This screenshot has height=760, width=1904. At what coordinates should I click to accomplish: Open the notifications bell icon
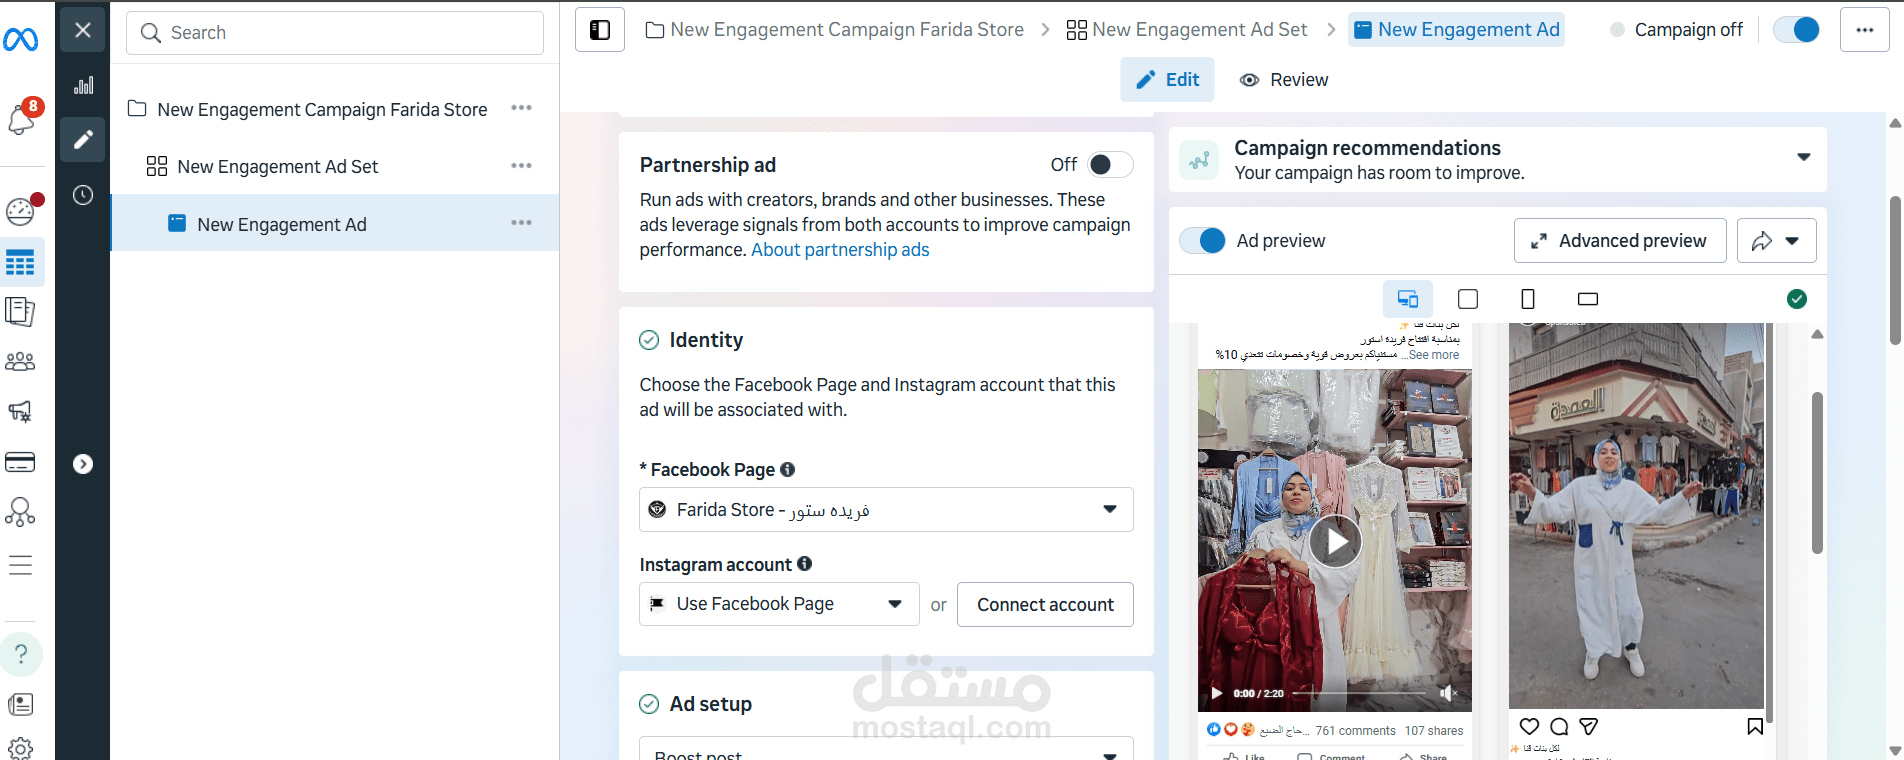21,119
